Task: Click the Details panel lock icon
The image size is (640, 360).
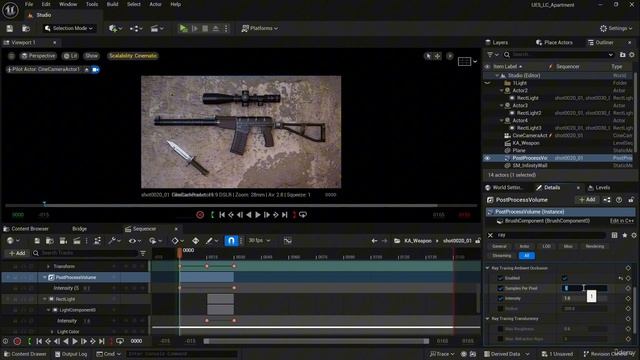Action: 631,200
